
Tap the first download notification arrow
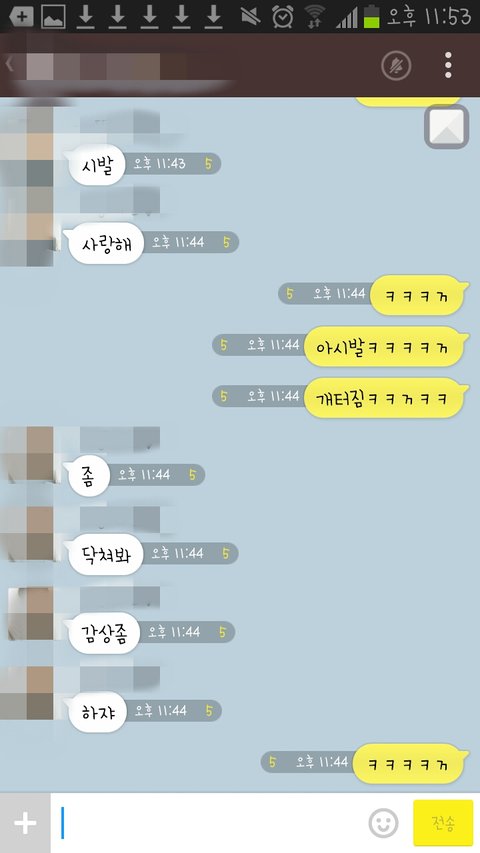tap(85, 16)
